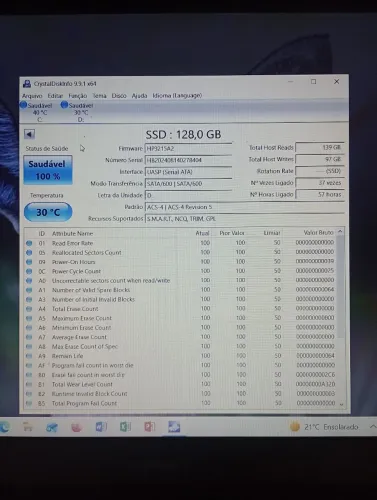
Task: Click the status dot for Read Error Rate
Action: (29, 243)
